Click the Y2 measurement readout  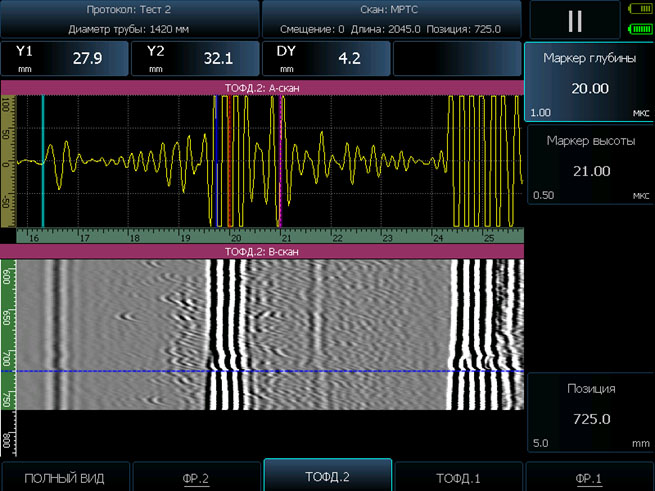pyautogui.click(x=195, y=59)
